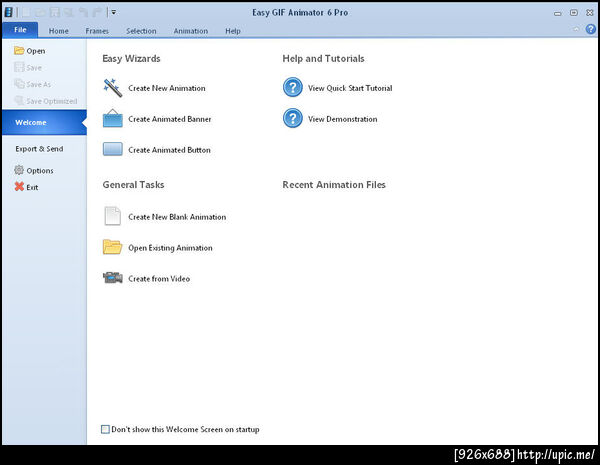Click the Easy GIF Animator app icon in title bar

coord(8,12)
